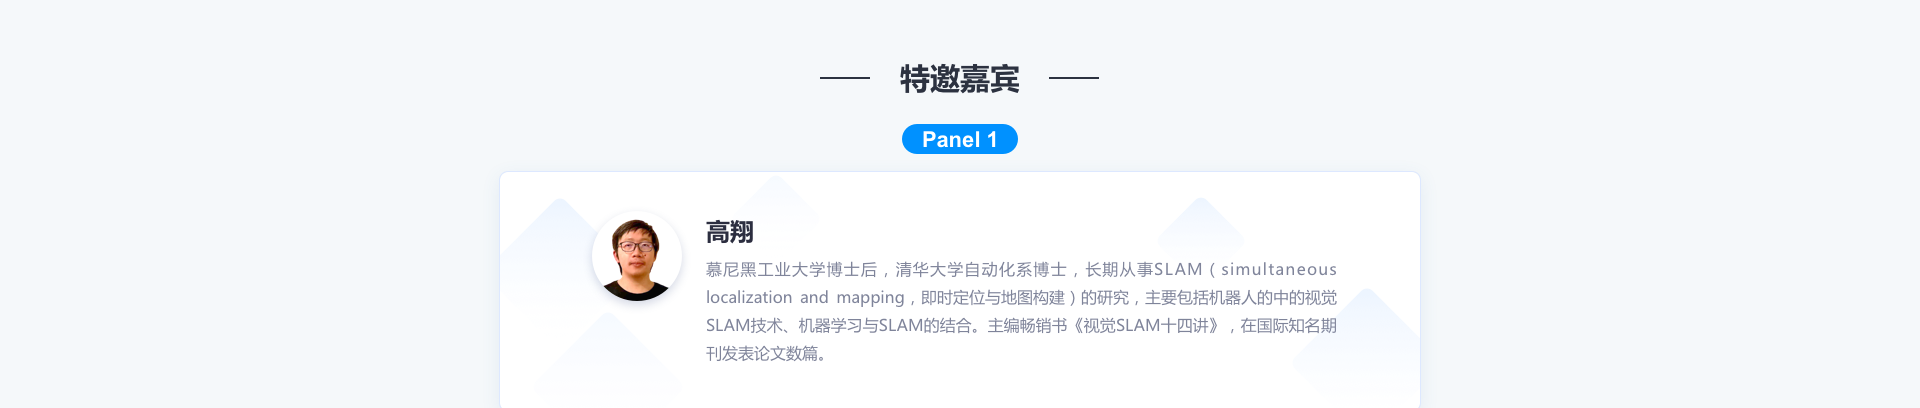Screen dimensions: 1920x408
Task: Click the word simultaneous in the bio
Action: tap(1279, 269)
